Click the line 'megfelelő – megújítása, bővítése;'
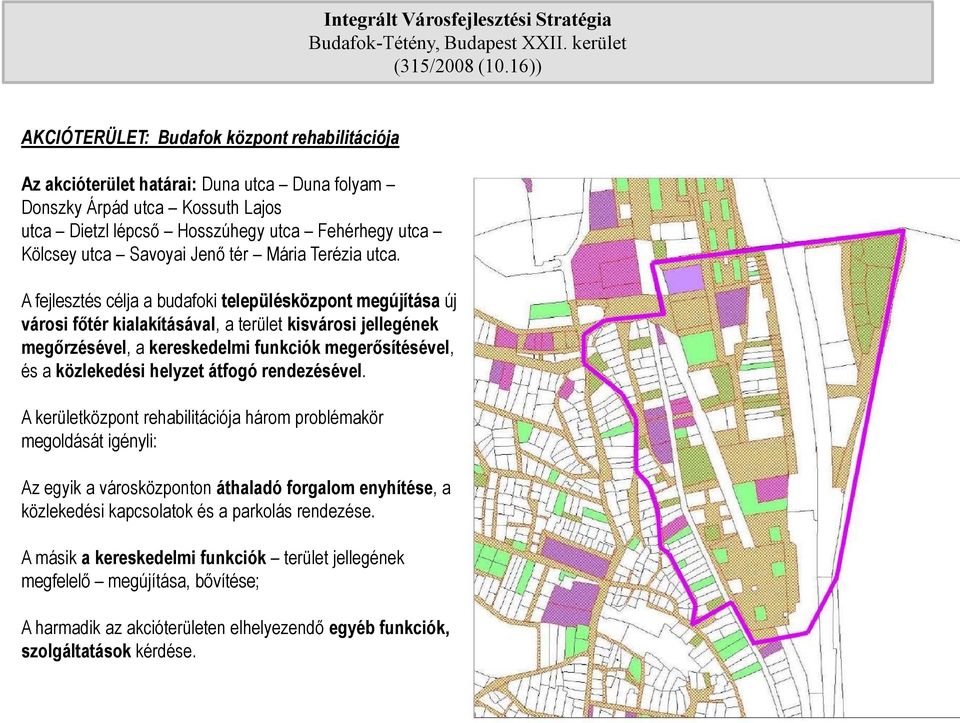Image resolution: width=960 pixels, height=723 pixels. point(140,581)
